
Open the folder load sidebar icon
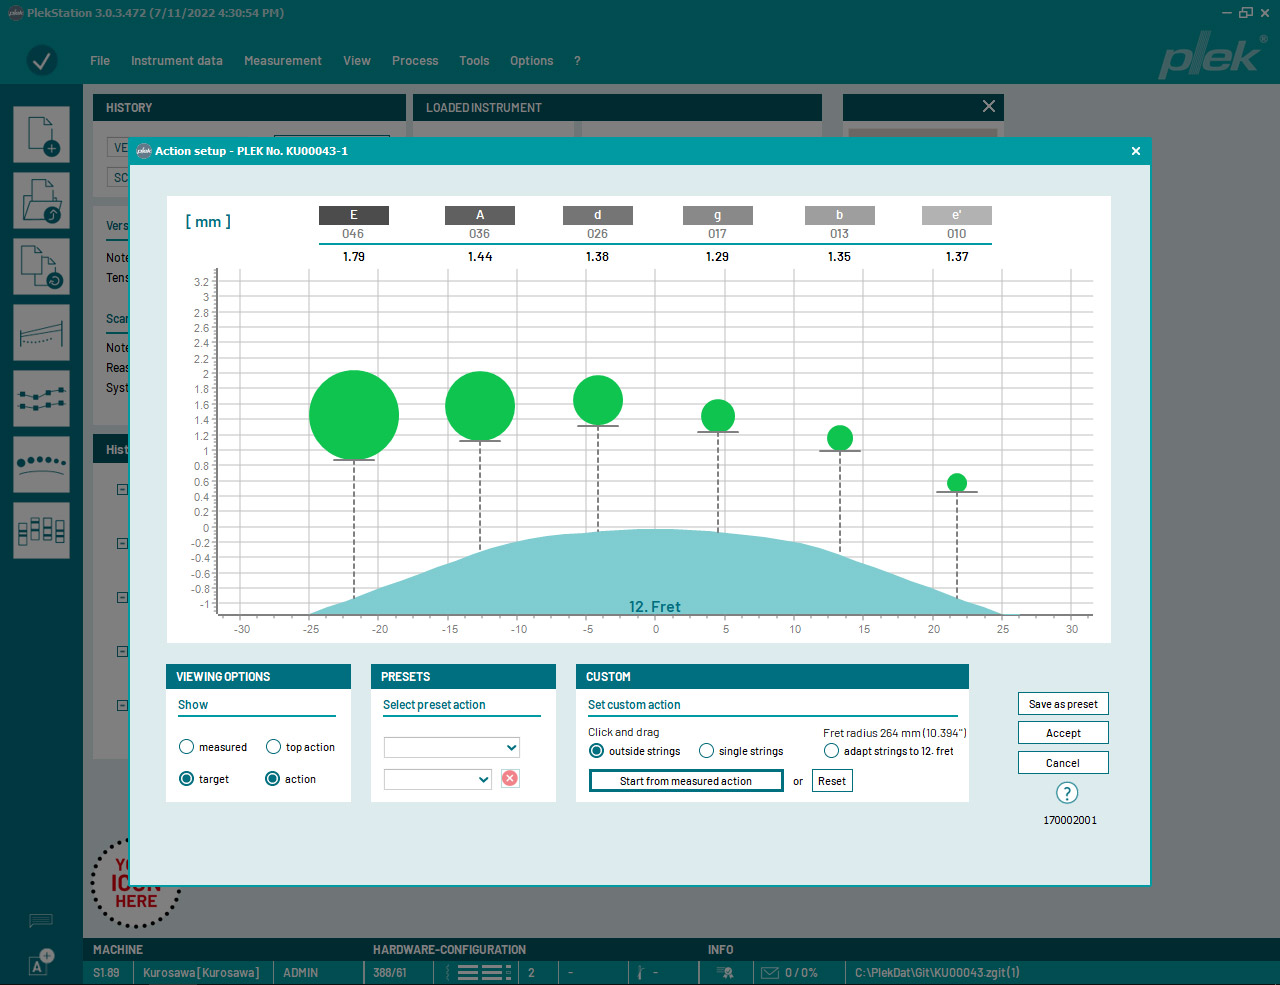point(42,200)
